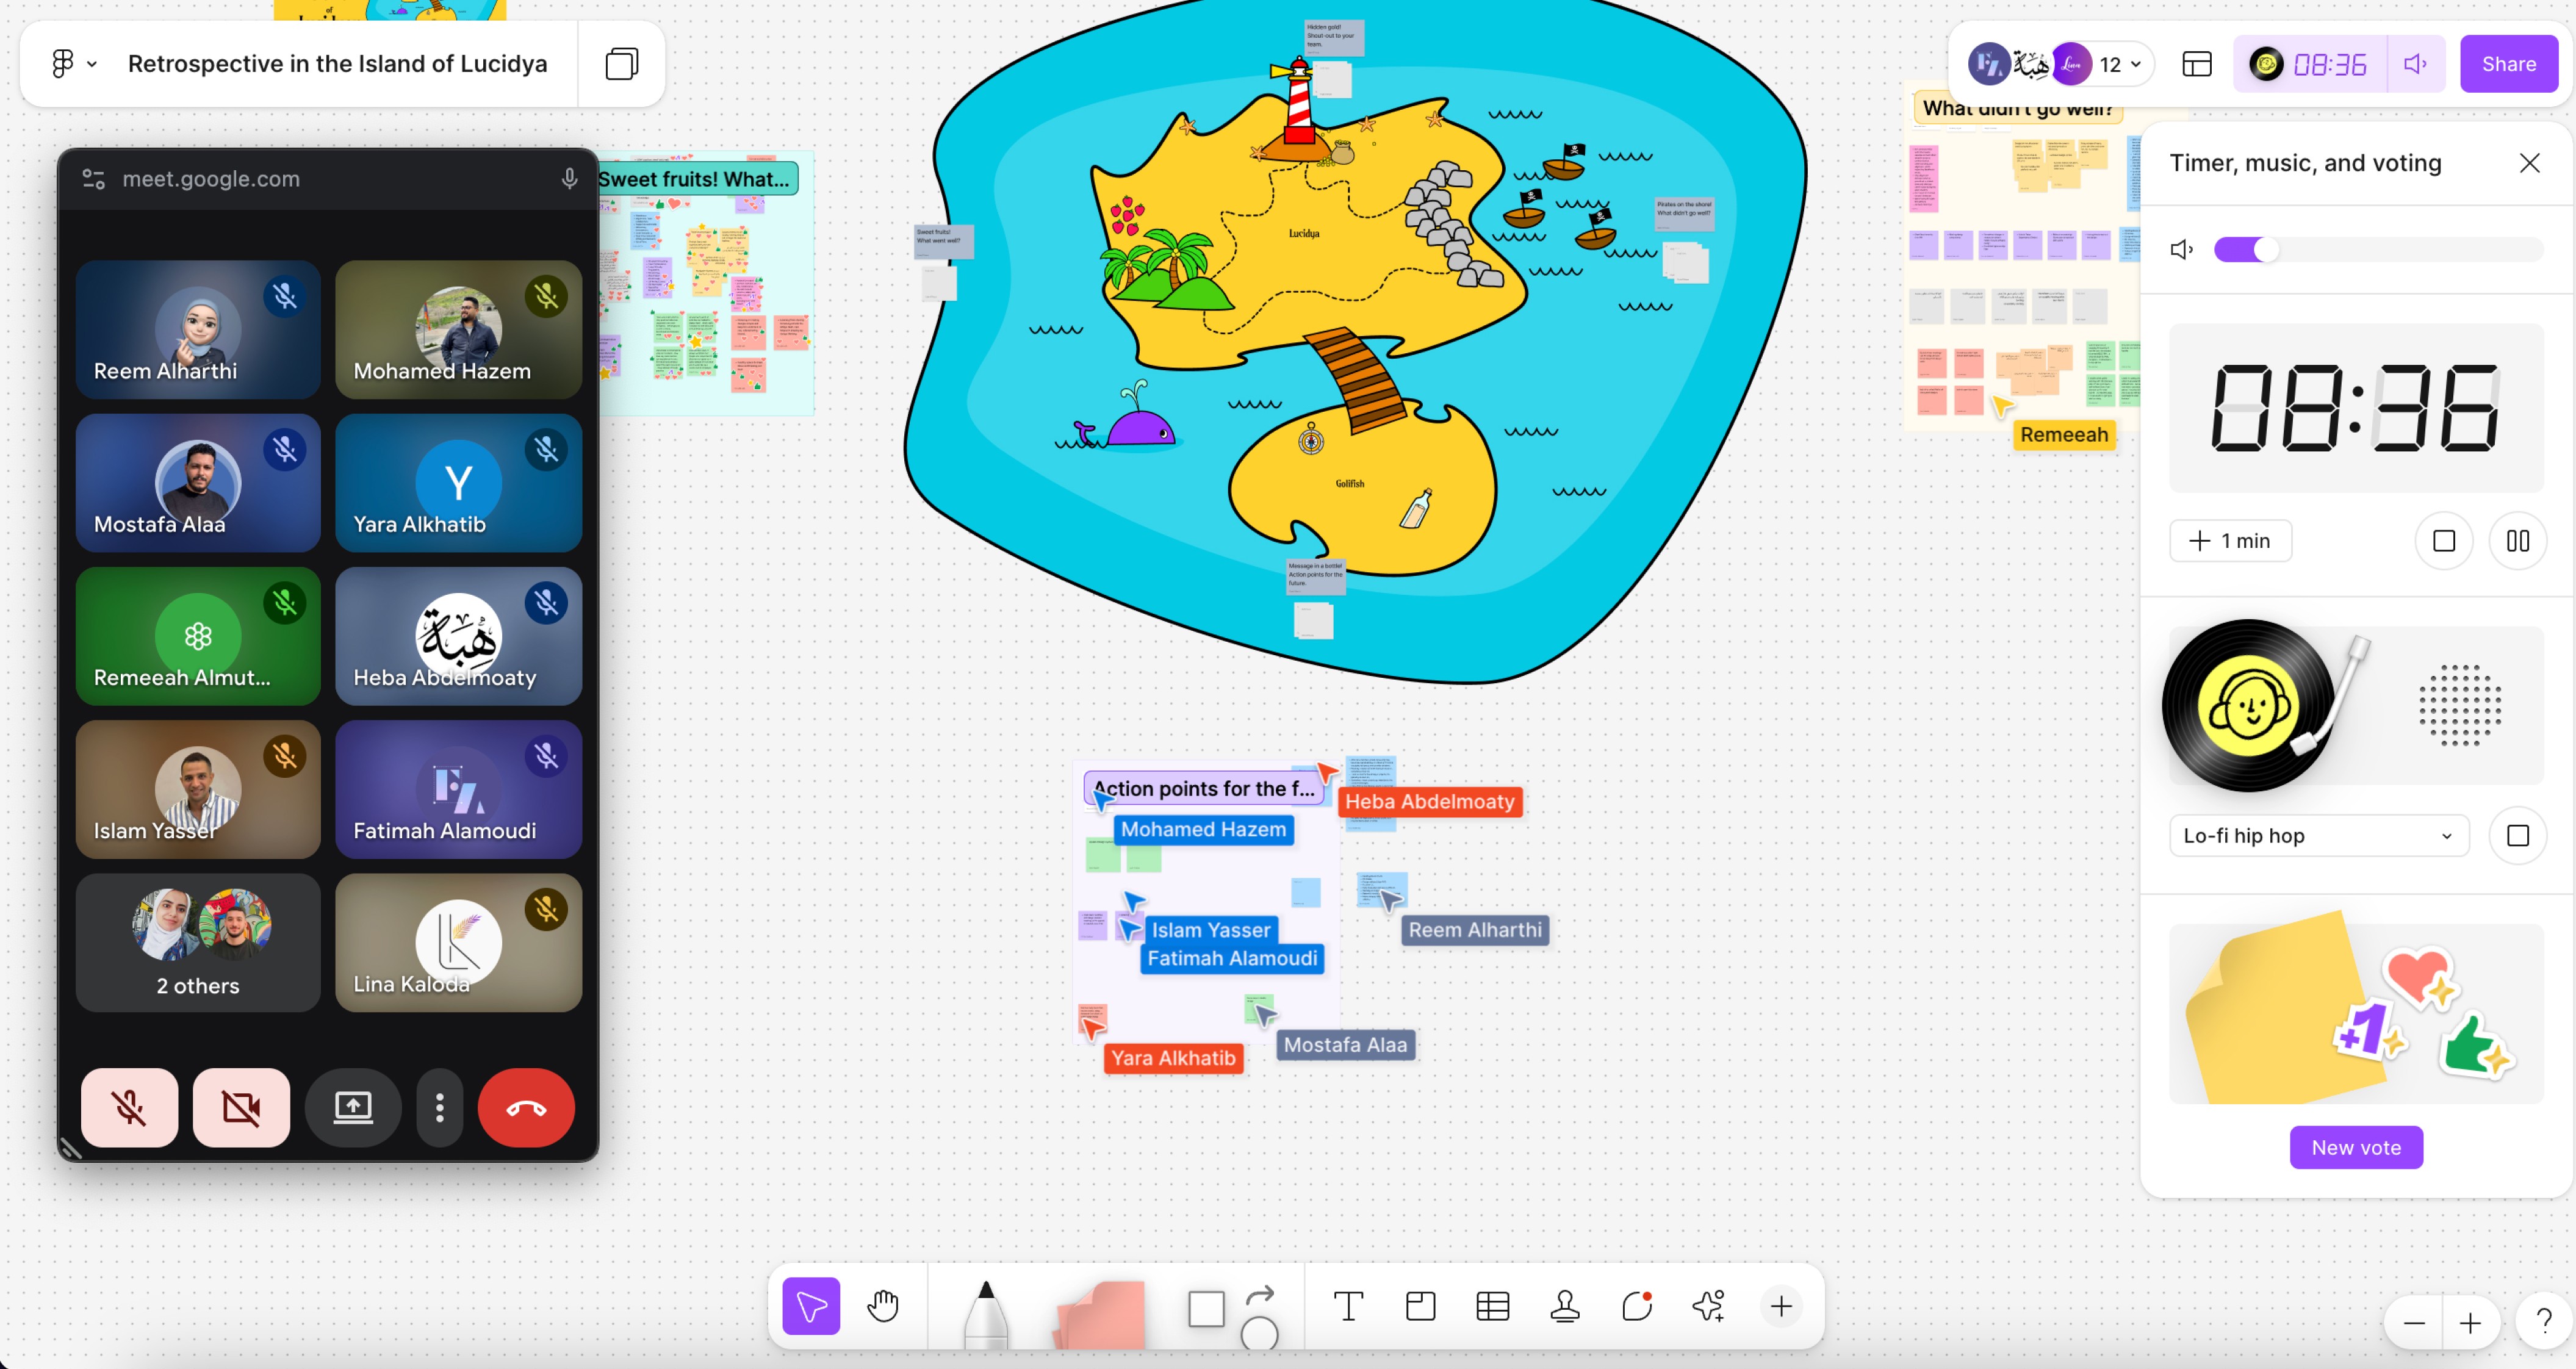Open Meet's three-dot more options menu
The image size is (2576, 1369).
pyautogui.click(x=440, y=1107)
